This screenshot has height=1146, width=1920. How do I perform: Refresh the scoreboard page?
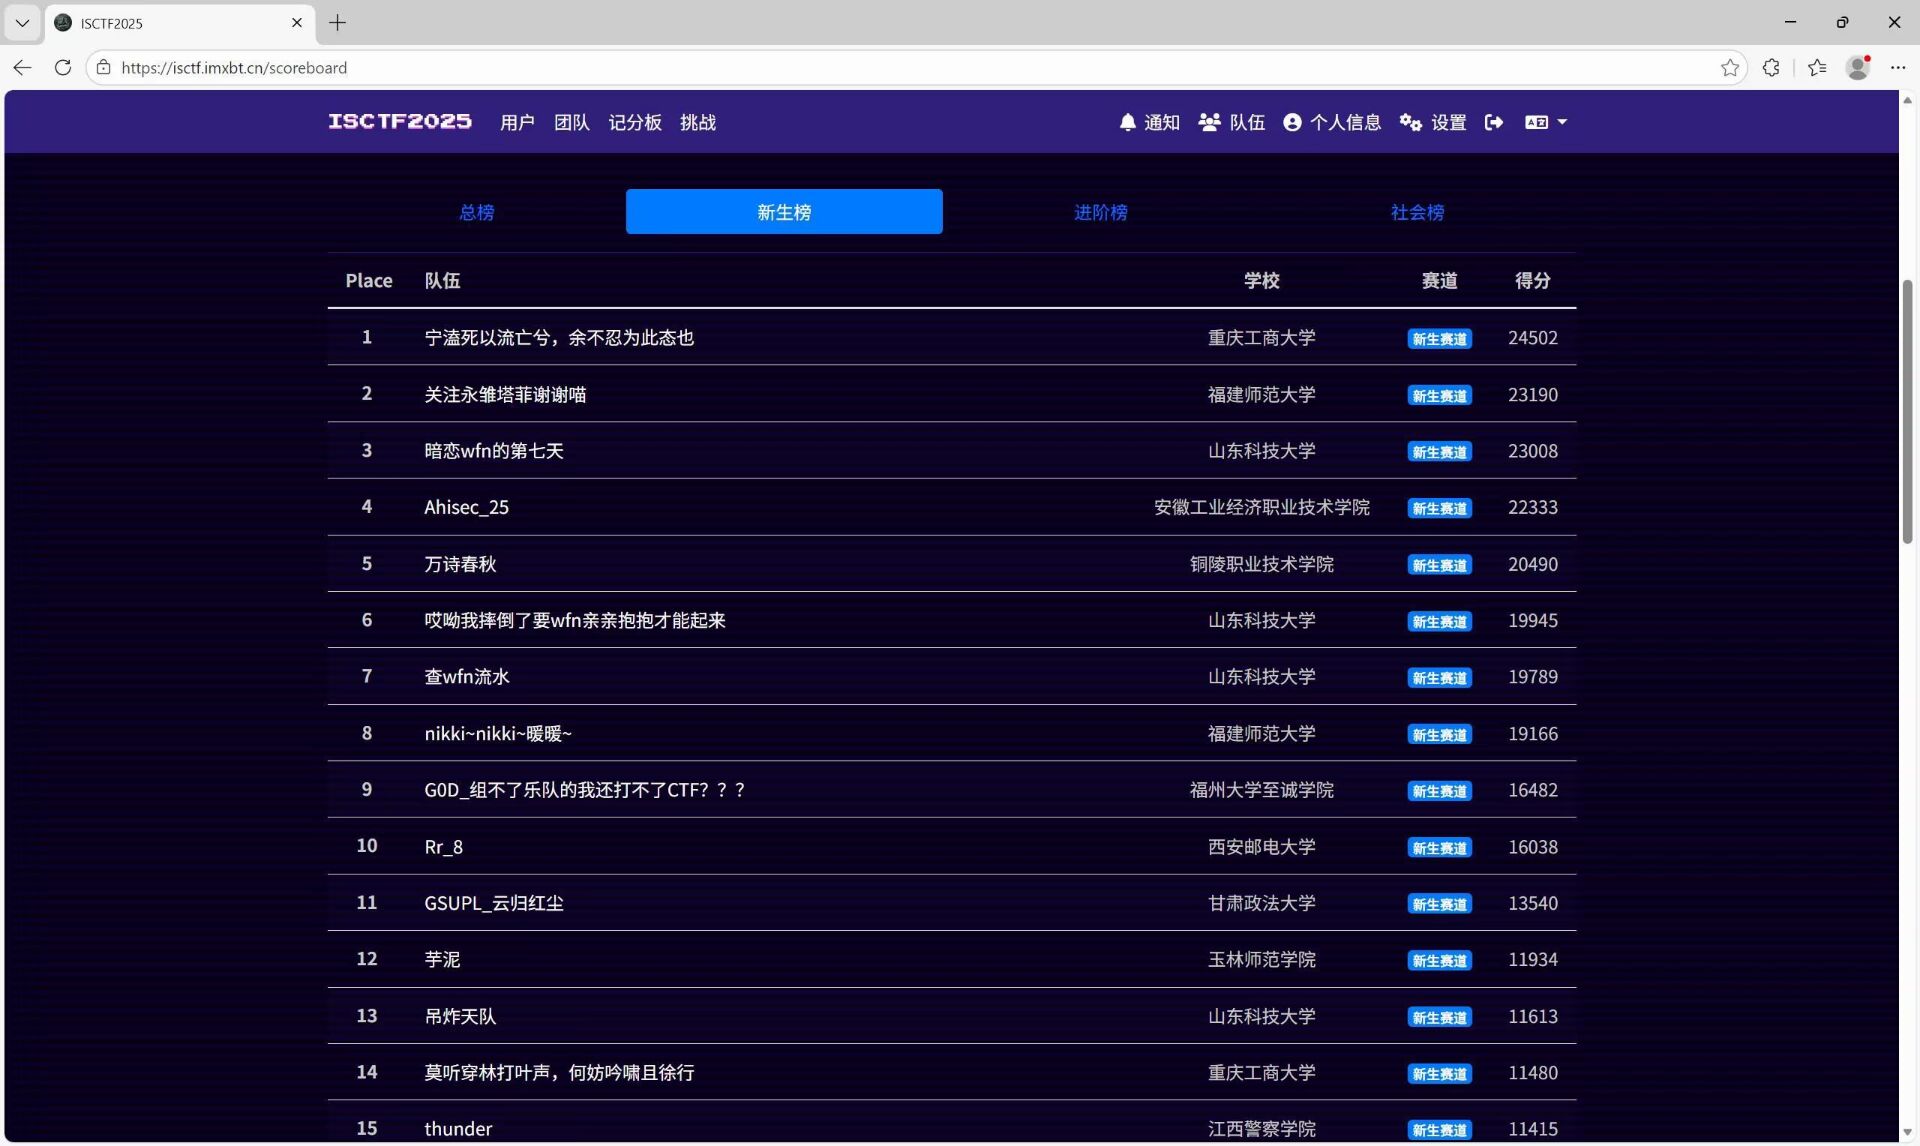point(63,68)
